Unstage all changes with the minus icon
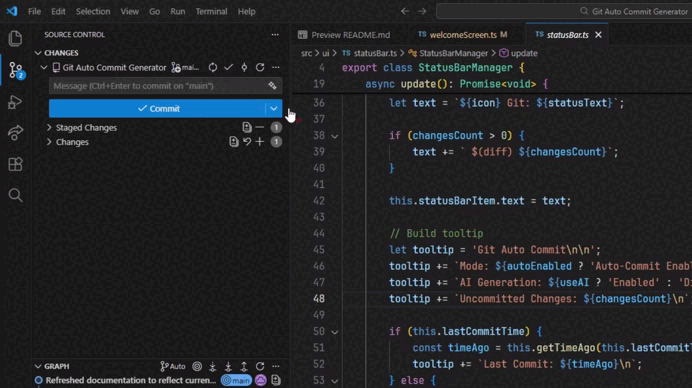 (260, 128)
